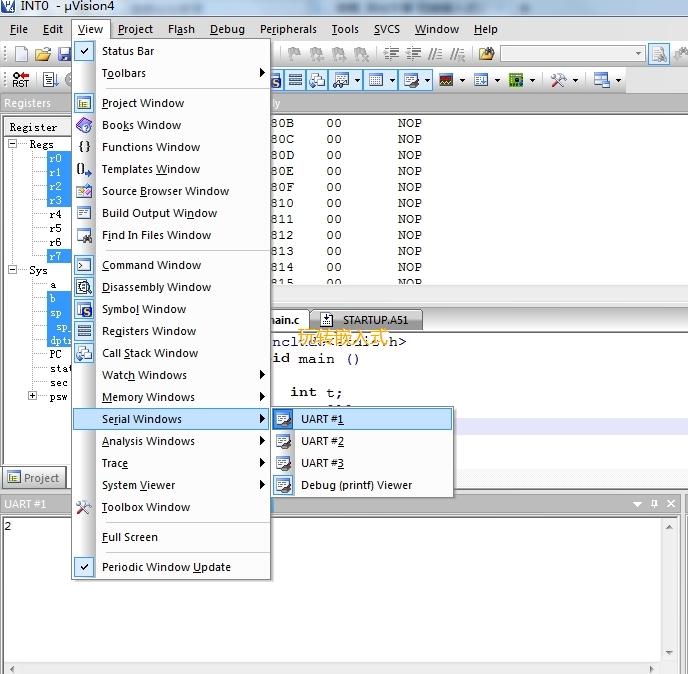
Task: Open the Peripherals menu
Action: pyautogui.click(x=288, y=29)
